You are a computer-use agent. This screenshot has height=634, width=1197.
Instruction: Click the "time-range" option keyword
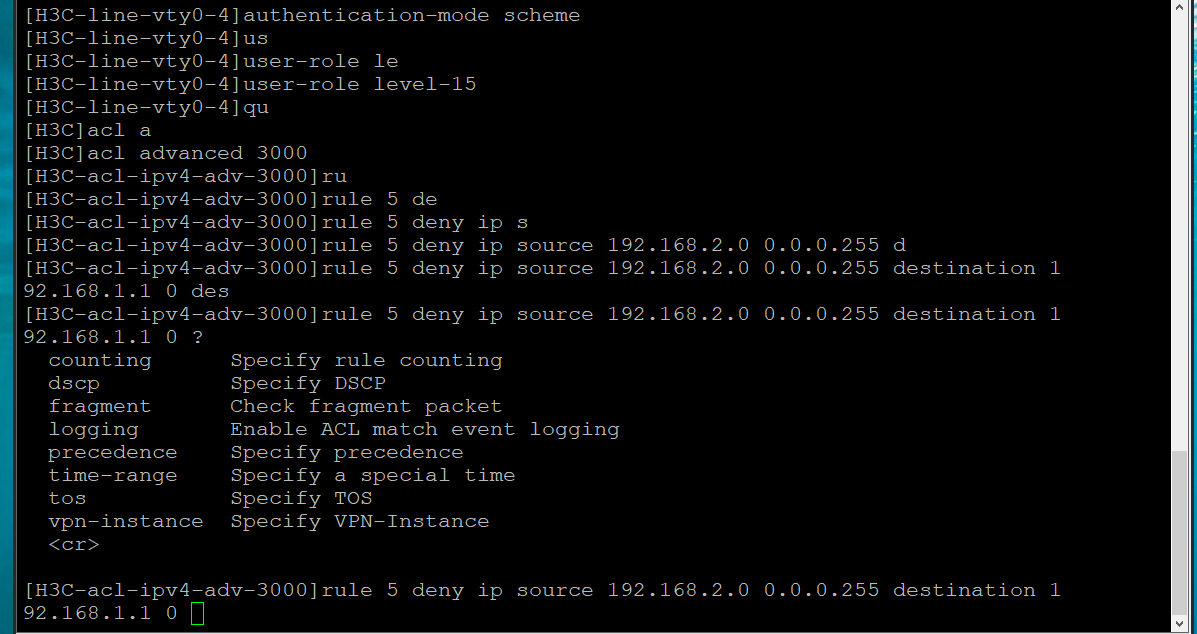coord(112,475)
